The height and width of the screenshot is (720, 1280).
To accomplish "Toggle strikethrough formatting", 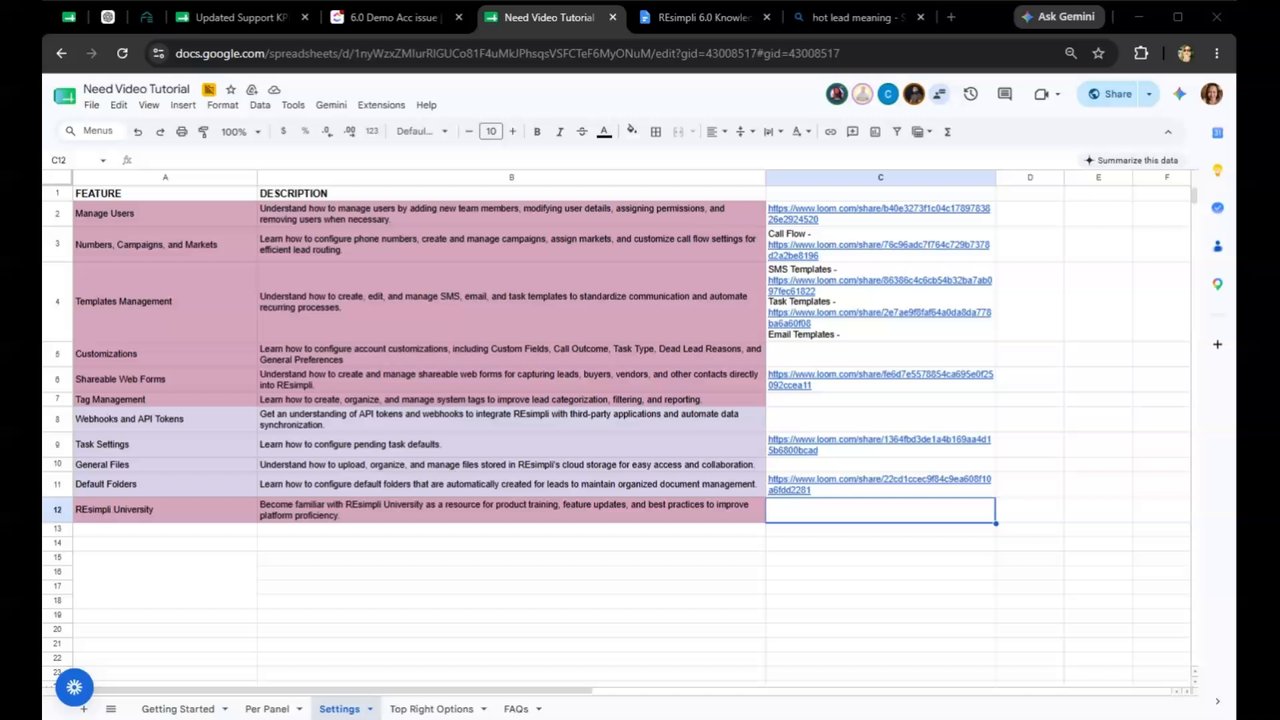I will (582, 132).
